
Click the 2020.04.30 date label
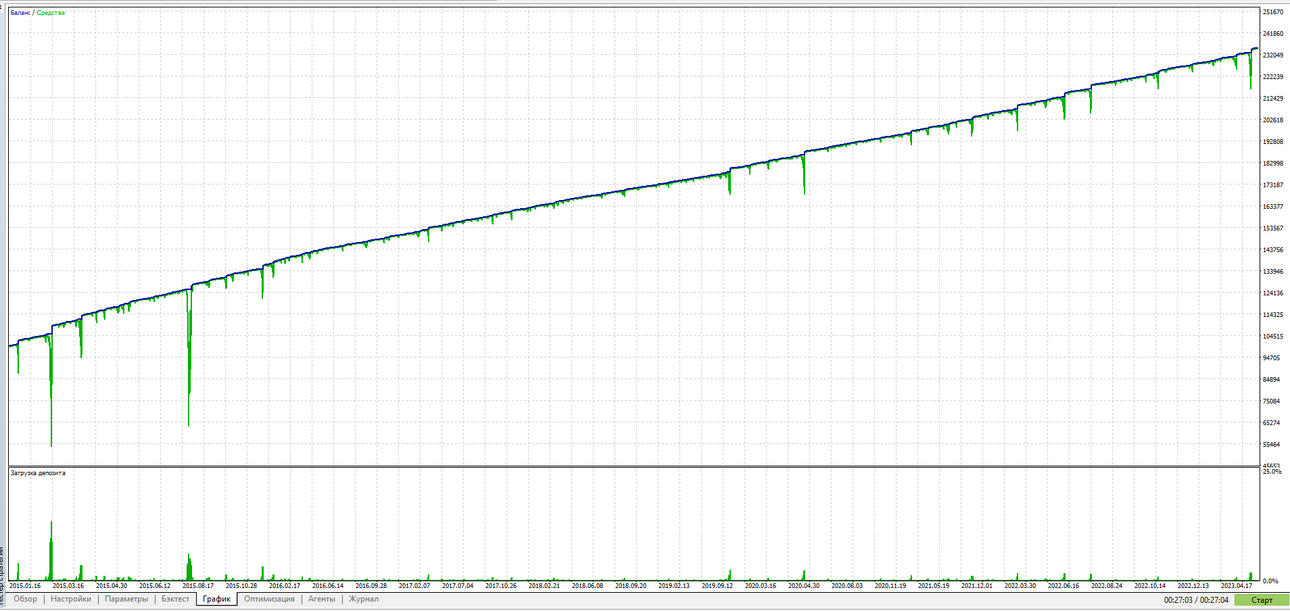click(803, 586)
